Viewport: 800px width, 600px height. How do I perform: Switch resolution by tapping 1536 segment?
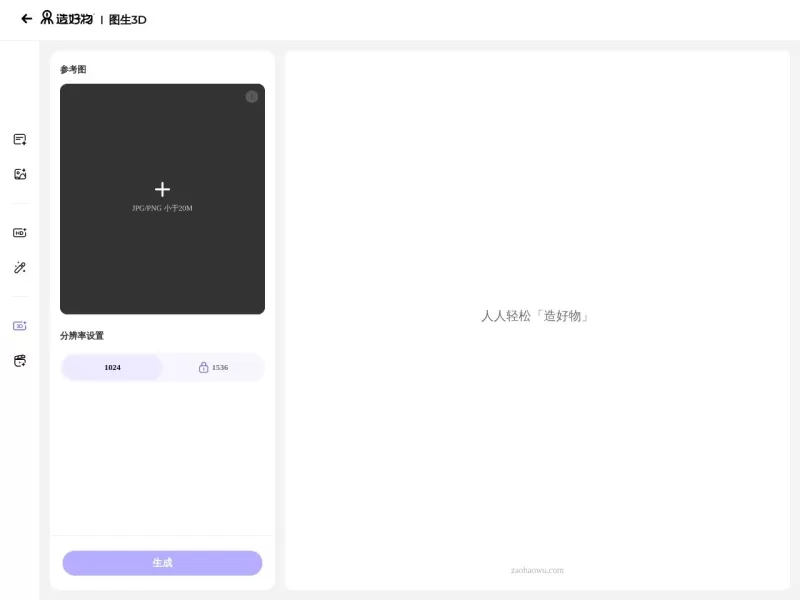[213, 367]
